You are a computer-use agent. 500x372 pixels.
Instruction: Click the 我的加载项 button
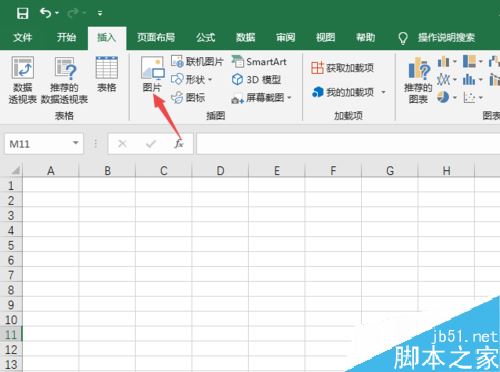(343, 92)
